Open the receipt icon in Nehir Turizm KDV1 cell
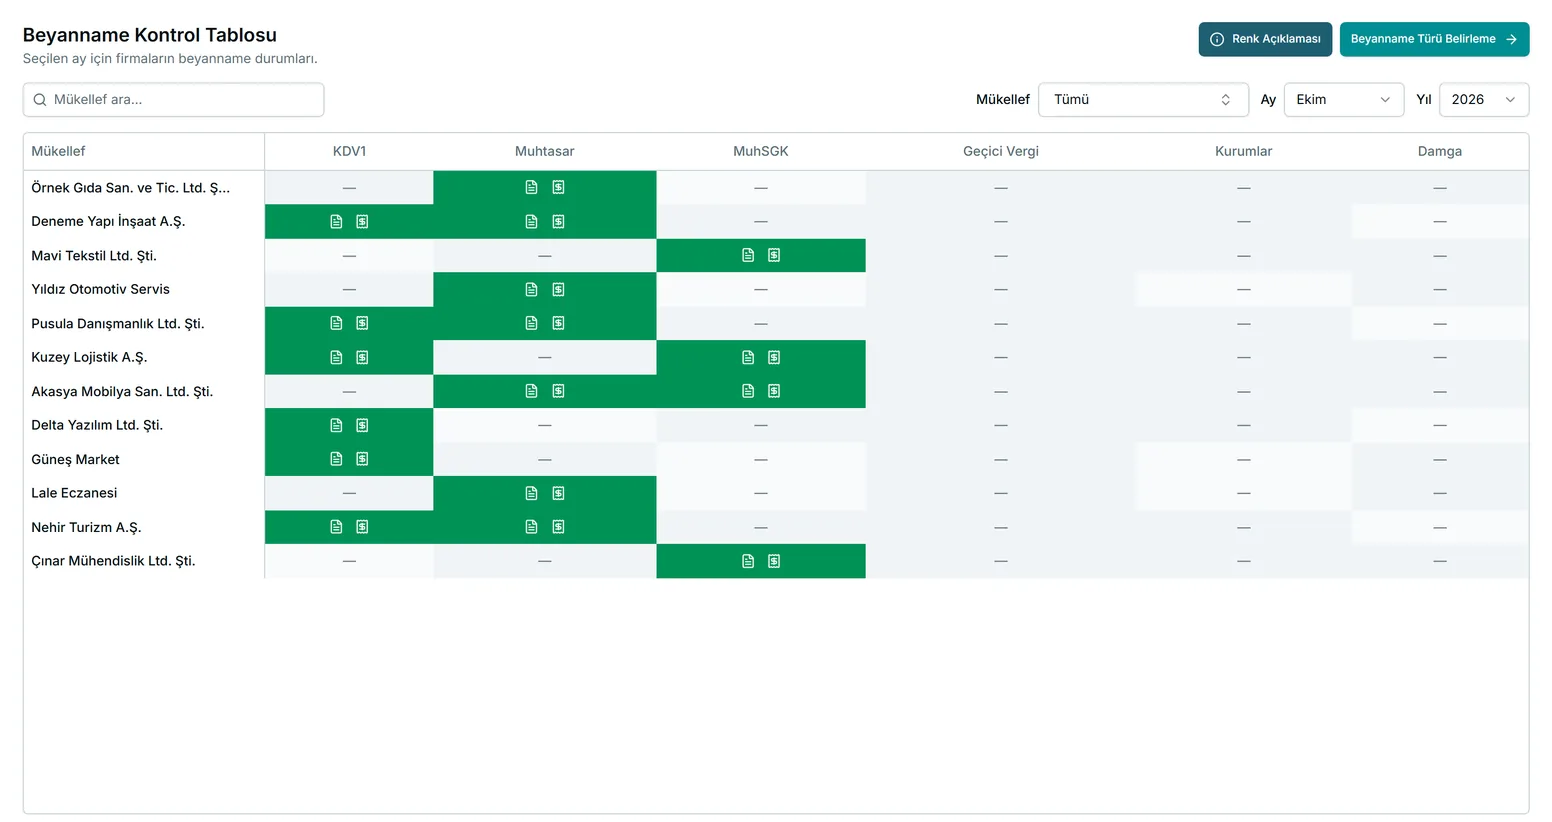This screenshot has height=822, width=1552. click(362, 527)
